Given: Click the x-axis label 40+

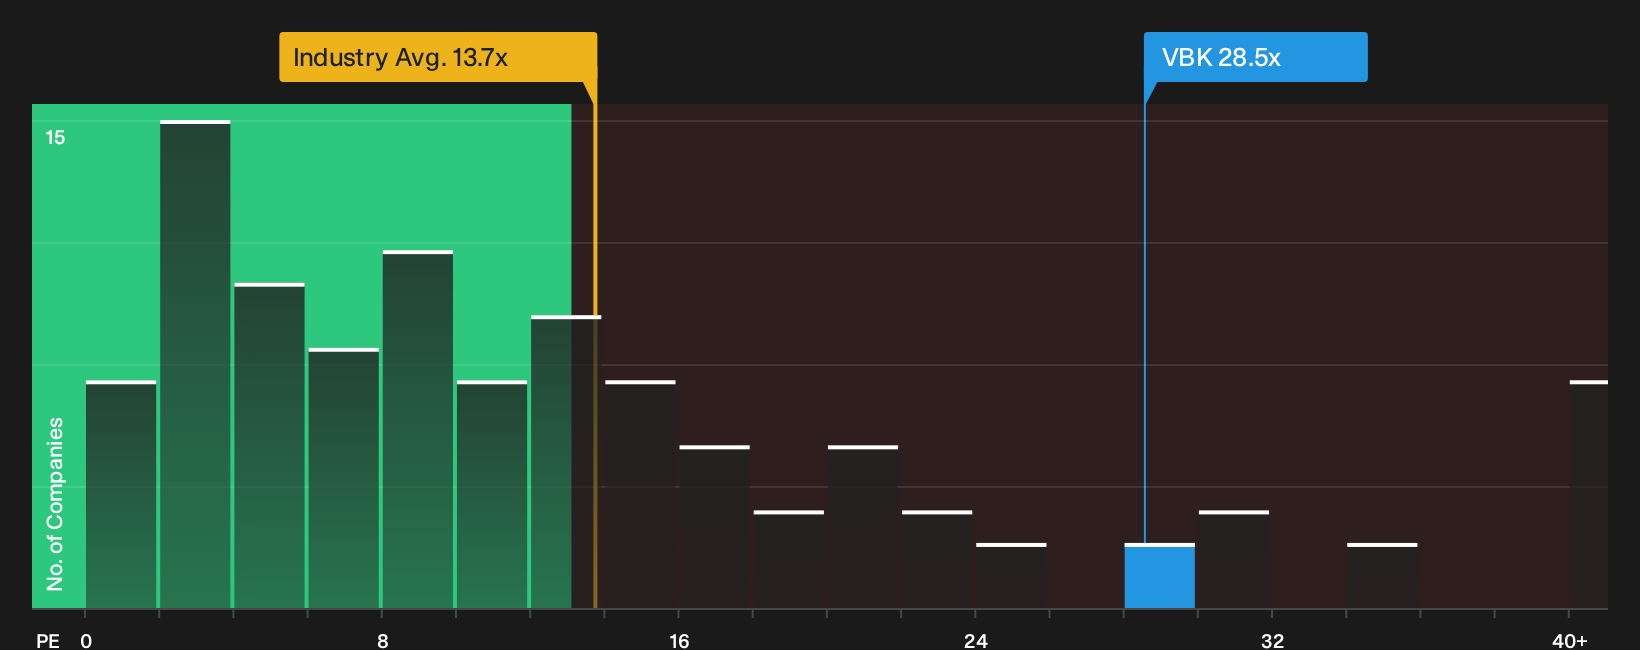Looking at the screenshot, I should (x=1569, y=640).
